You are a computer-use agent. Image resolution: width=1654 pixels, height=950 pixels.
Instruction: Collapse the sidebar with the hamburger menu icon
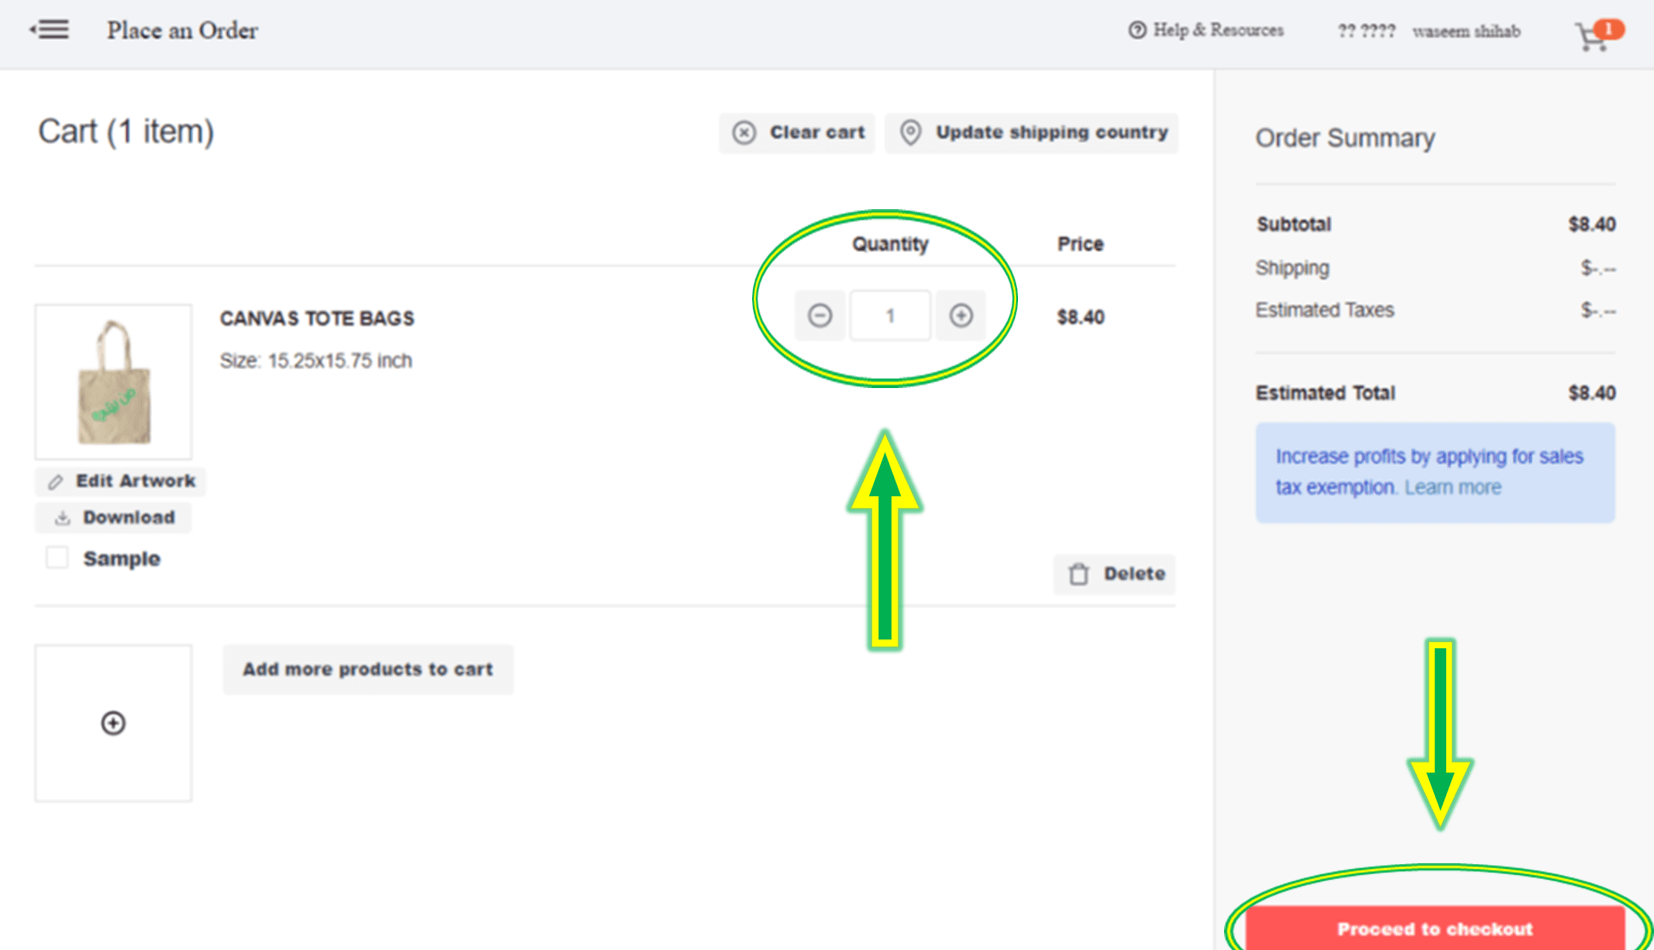click(x=49, y=30)
